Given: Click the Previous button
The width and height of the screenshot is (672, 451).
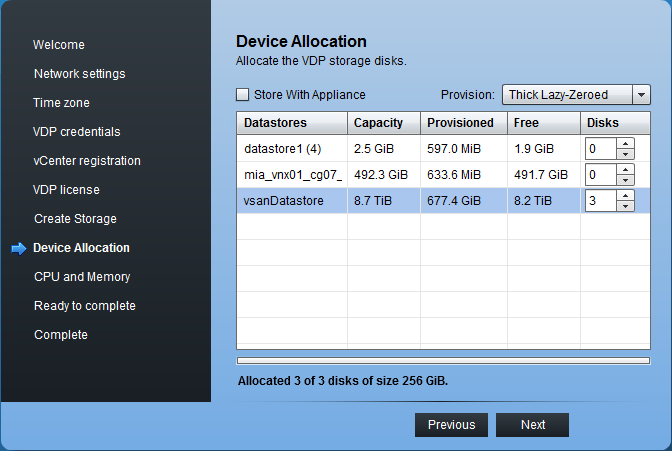Looking at the screenshot, I should 451,425.
